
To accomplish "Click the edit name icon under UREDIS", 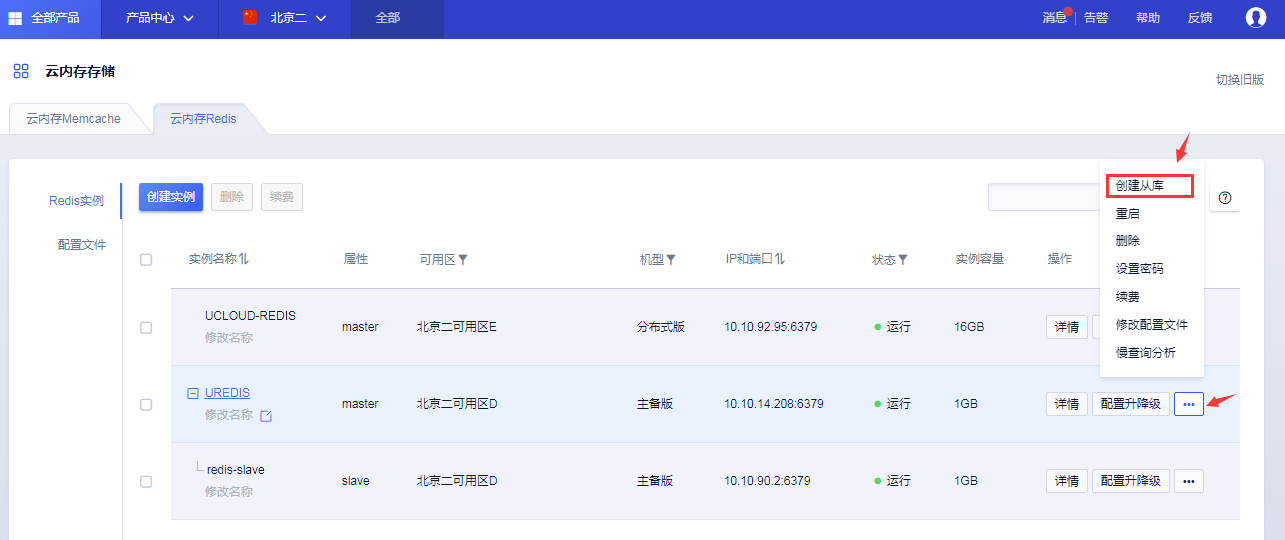I will pyautogui.click(x=266, y=416).
